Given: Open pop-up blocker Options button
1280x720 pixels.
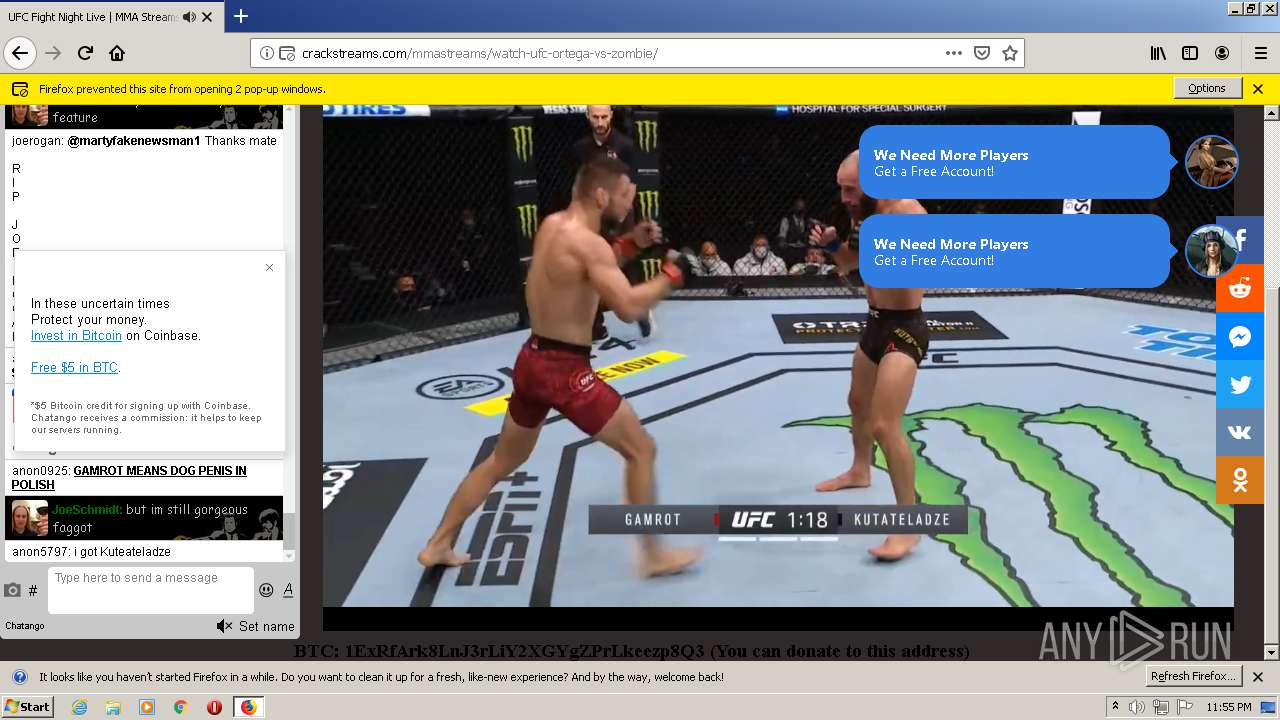Looking at the screenshot, I should [1207, 88].
